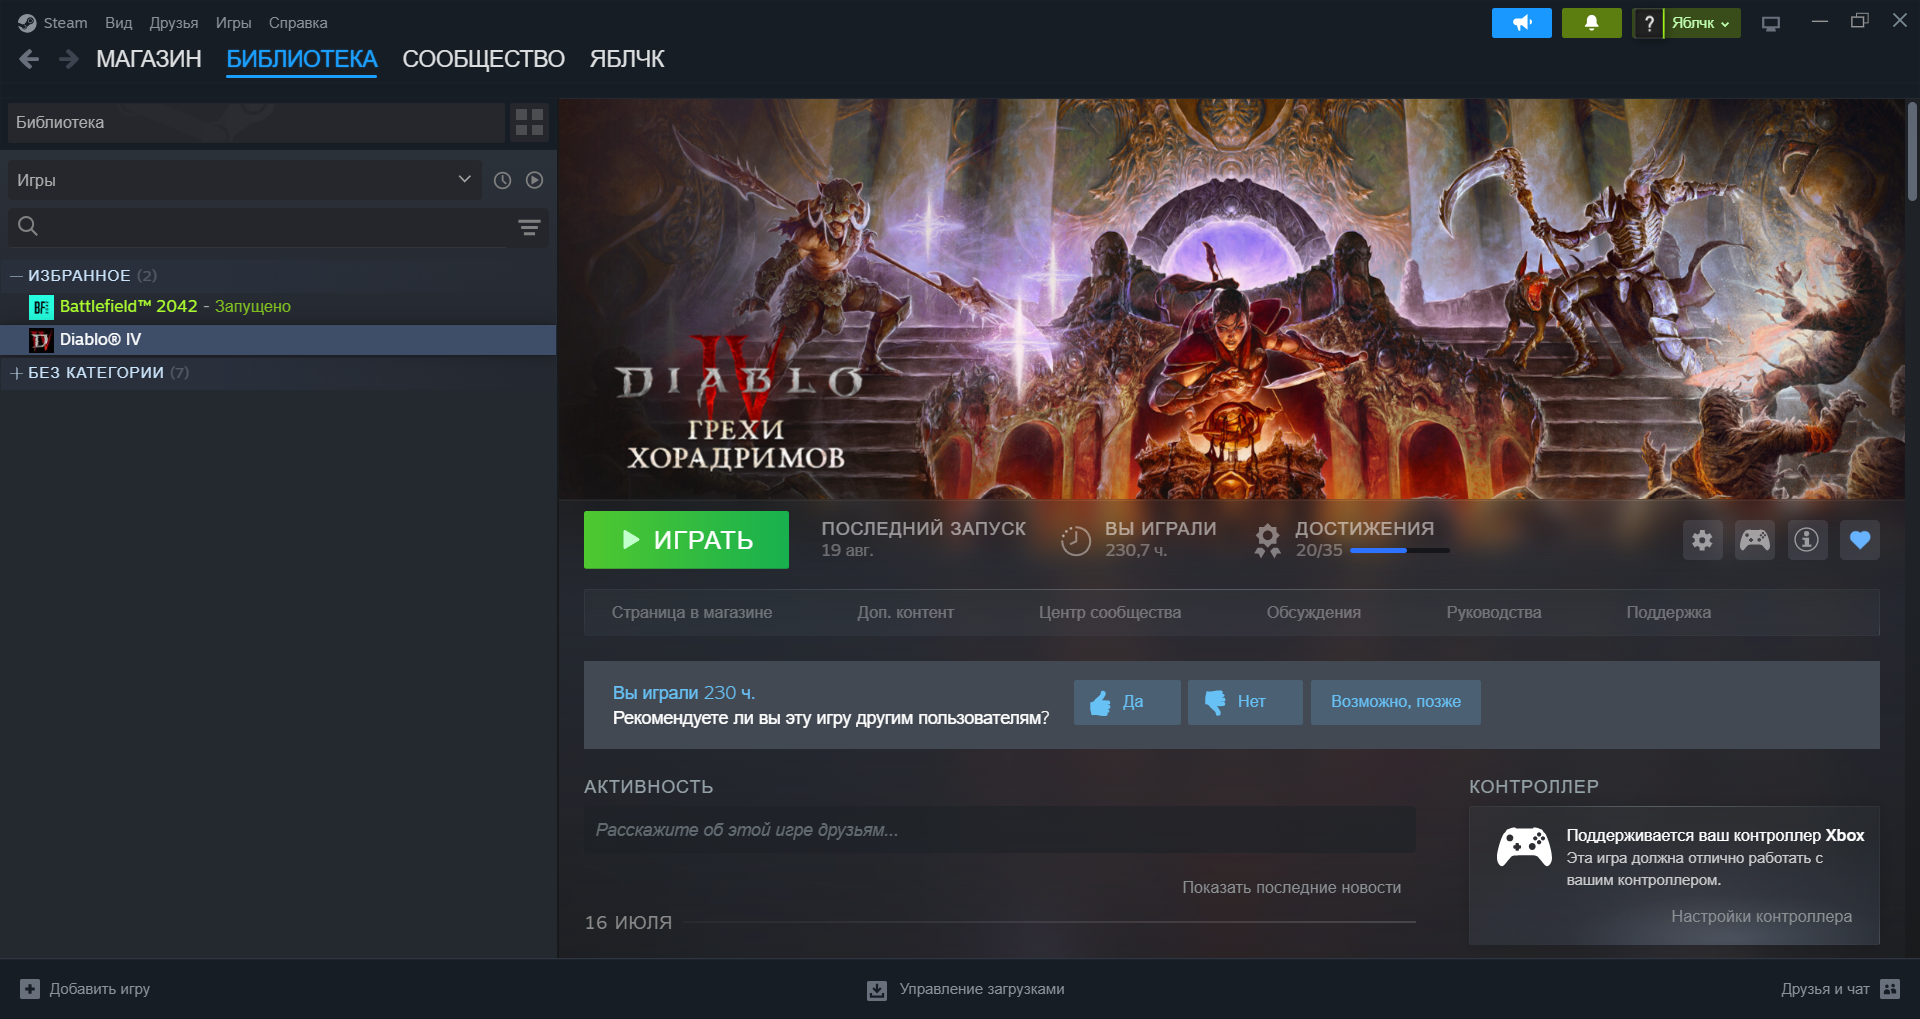Open the Друзья menu

pos(174,23)
